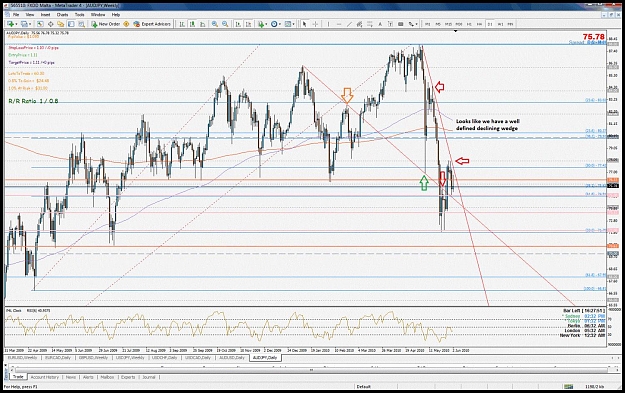625x393 pixels.
Task: Select the Equidistant Channel tool
Action: (x=359, y=24)
